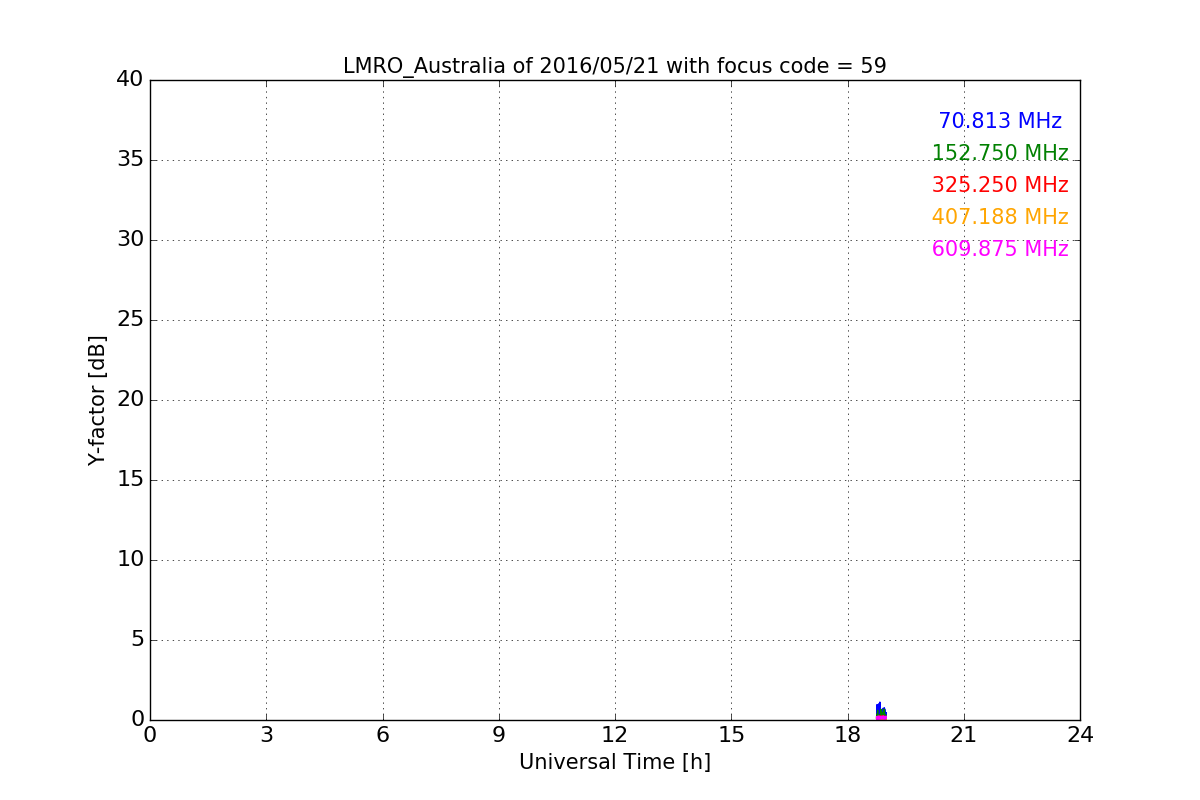Click the y-axis tick label 20
This screenshot has height=800, width=1200.
130,400
